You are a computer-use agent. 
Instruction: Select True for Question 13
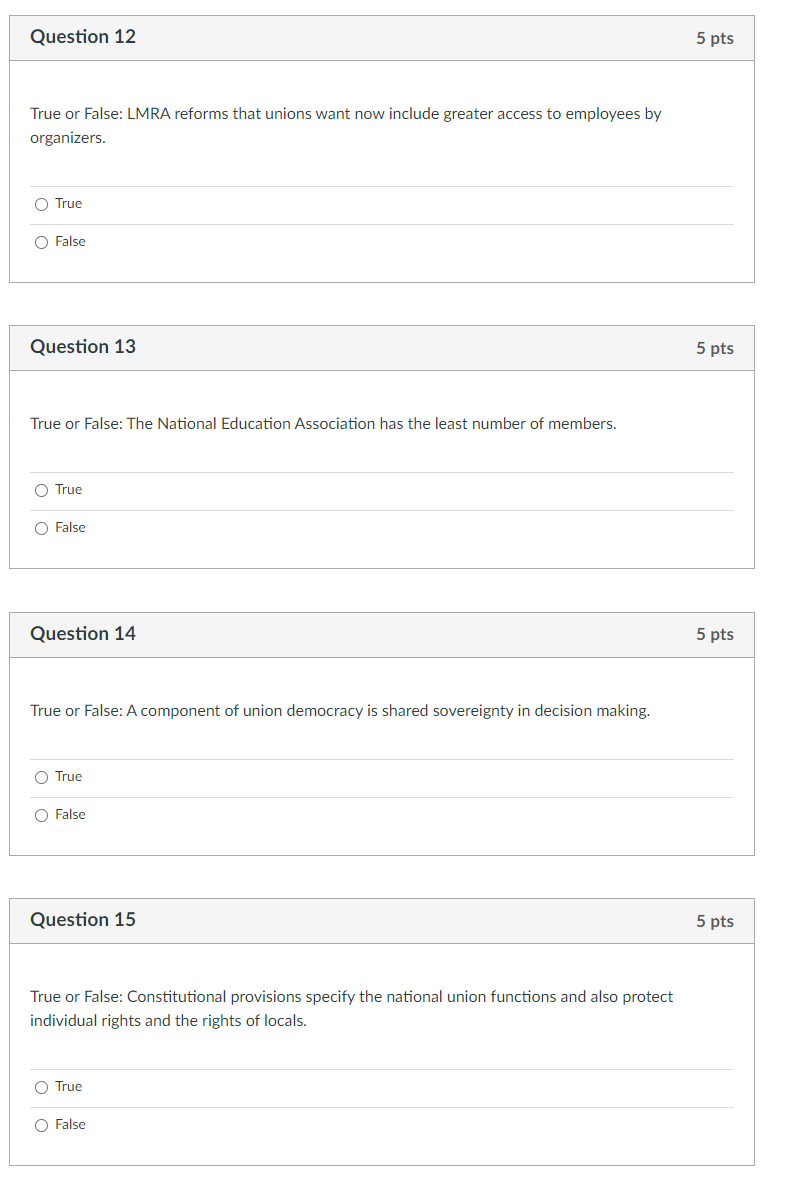point(41,490)
